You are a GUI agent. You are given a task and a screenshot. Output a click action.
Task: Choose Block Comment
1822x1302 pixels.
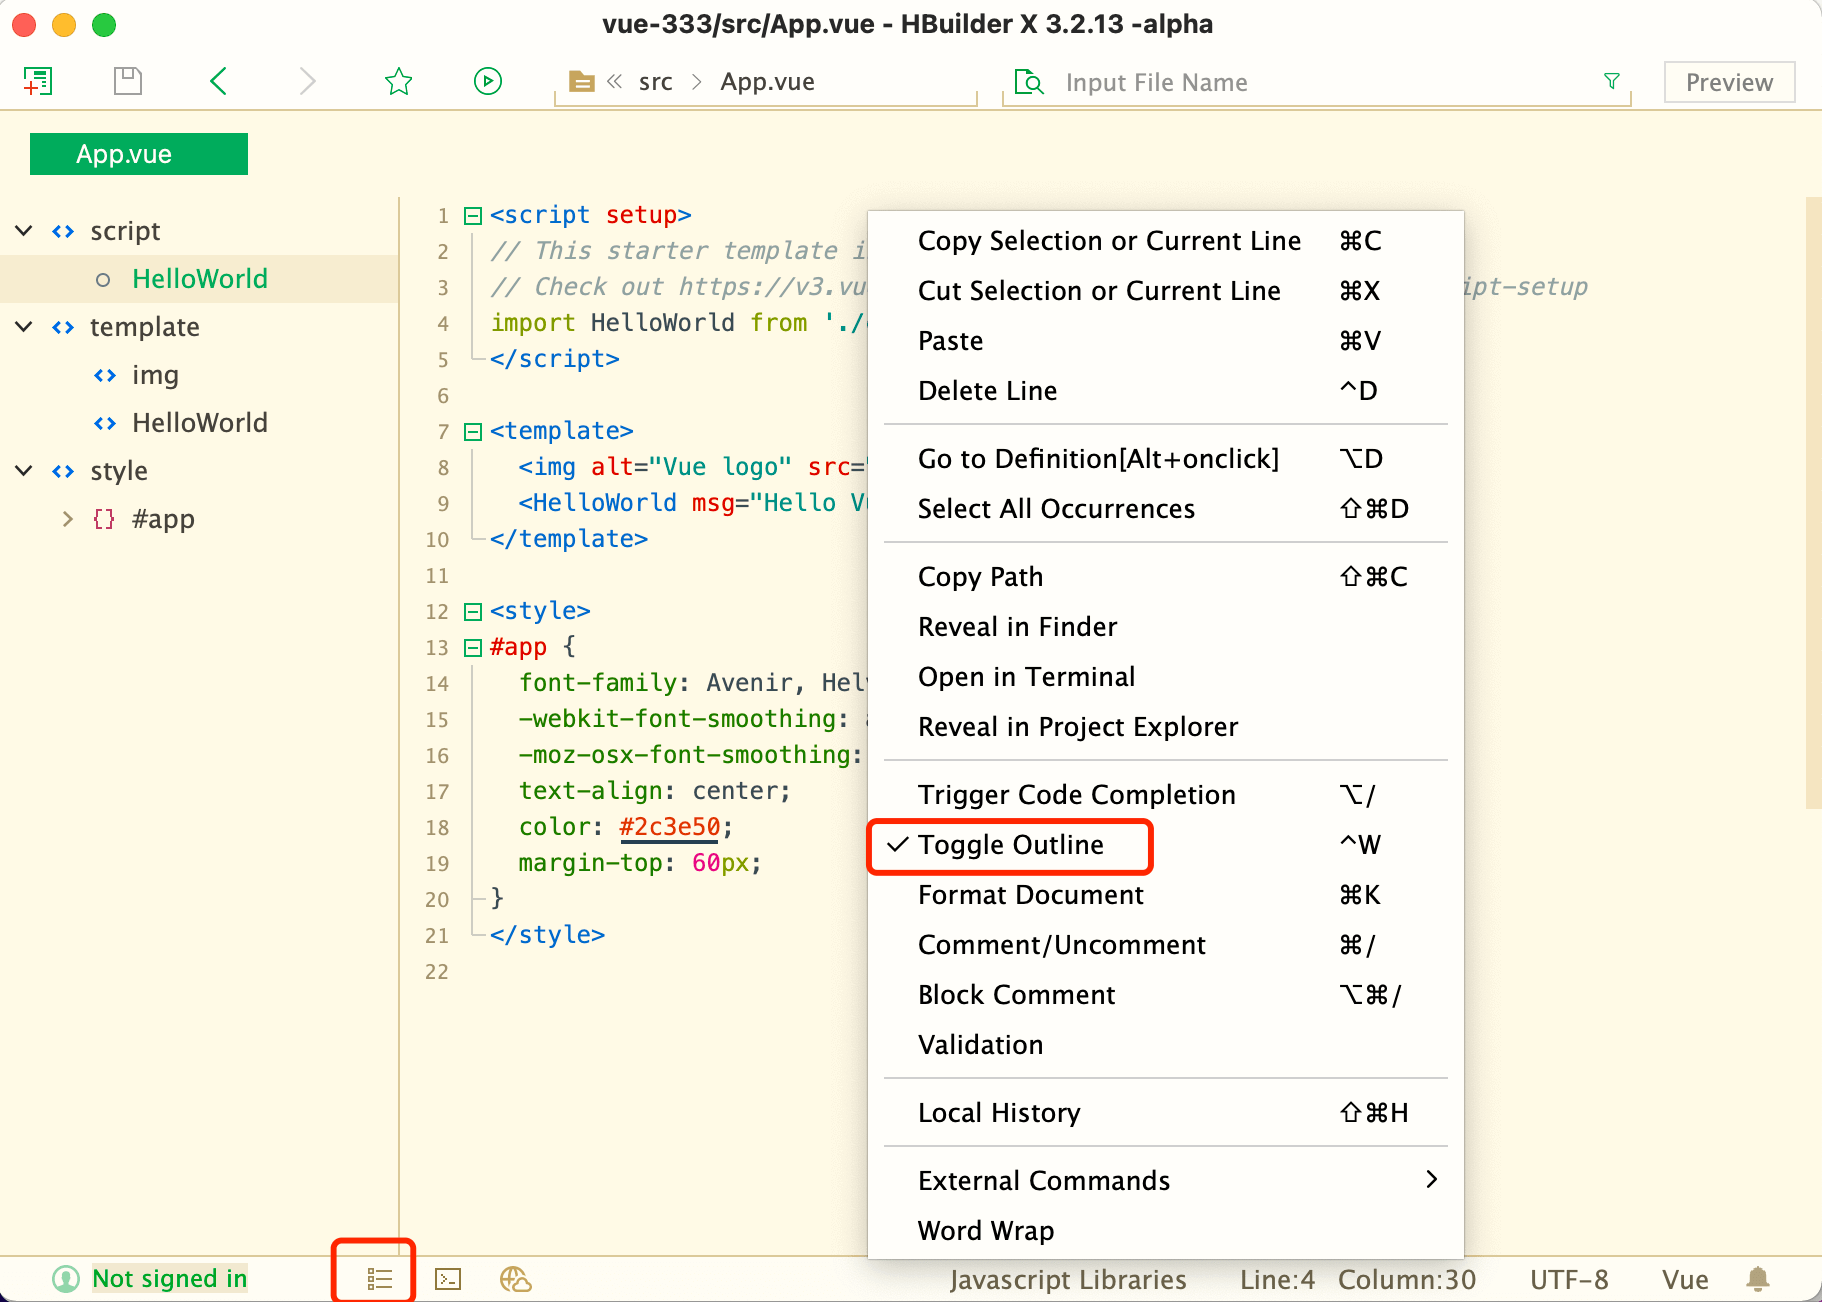tap(1166, 995)
